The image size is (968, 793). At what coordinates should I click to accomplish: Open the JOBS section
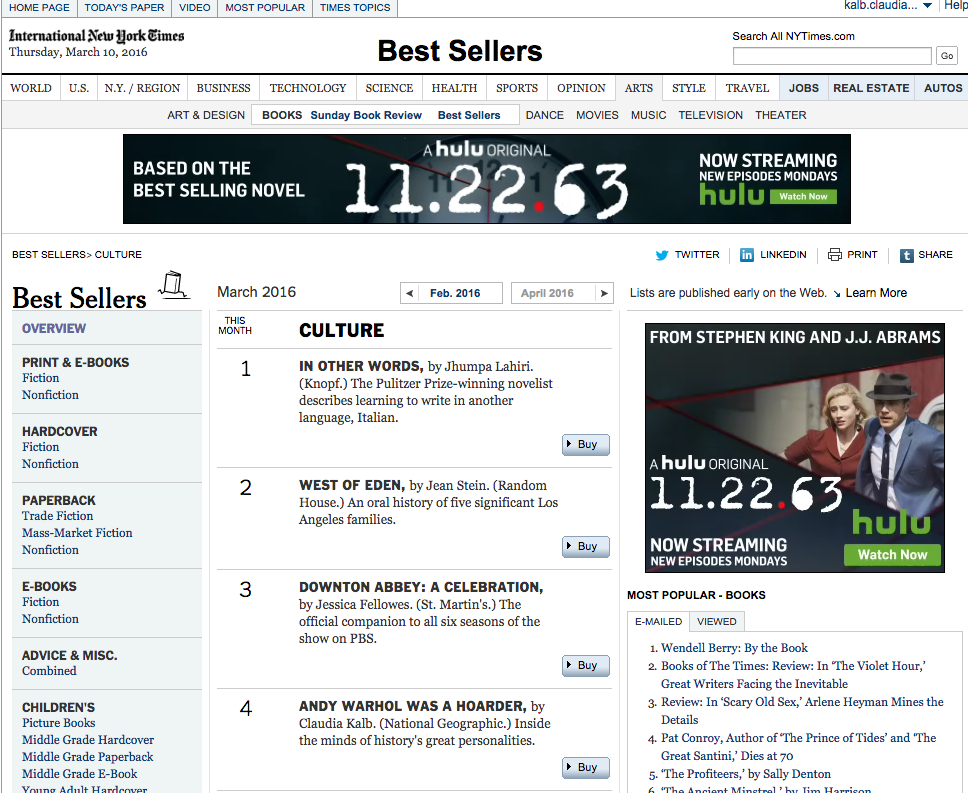(804, 88)
